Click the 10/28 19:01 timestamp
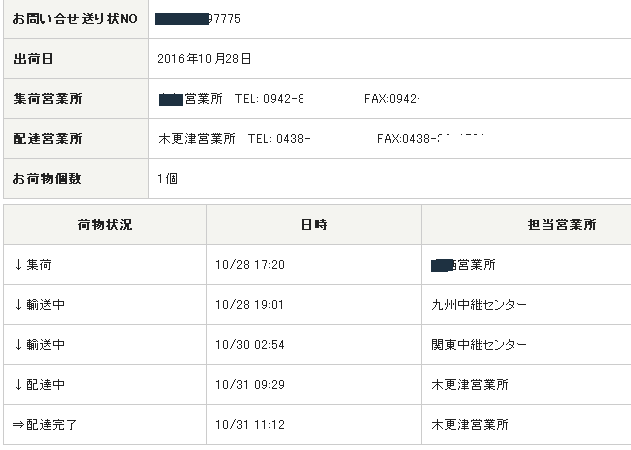Screen dimensions: 631x450 click(249, 305)
